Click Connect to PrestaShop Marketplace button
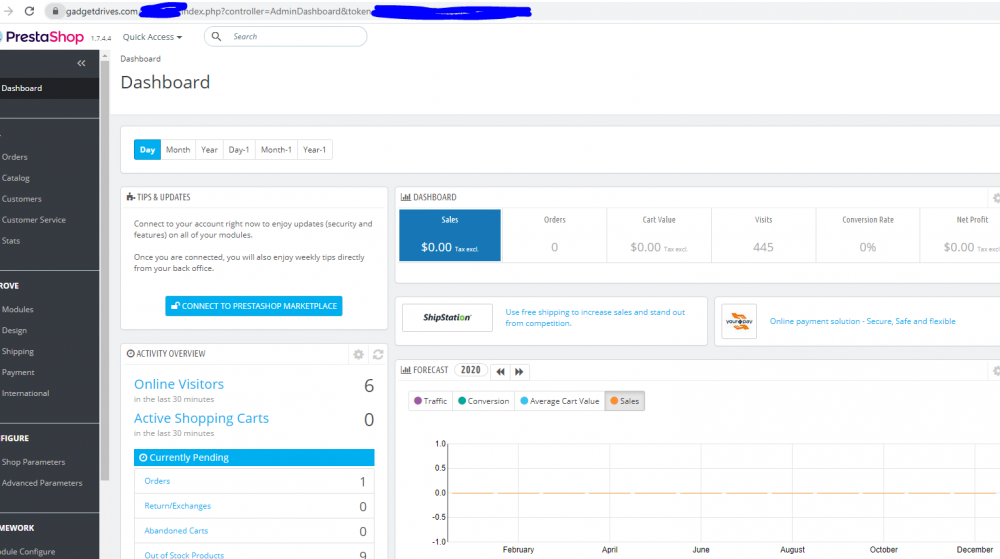The image size is (1000, 559). click(254, 306)
